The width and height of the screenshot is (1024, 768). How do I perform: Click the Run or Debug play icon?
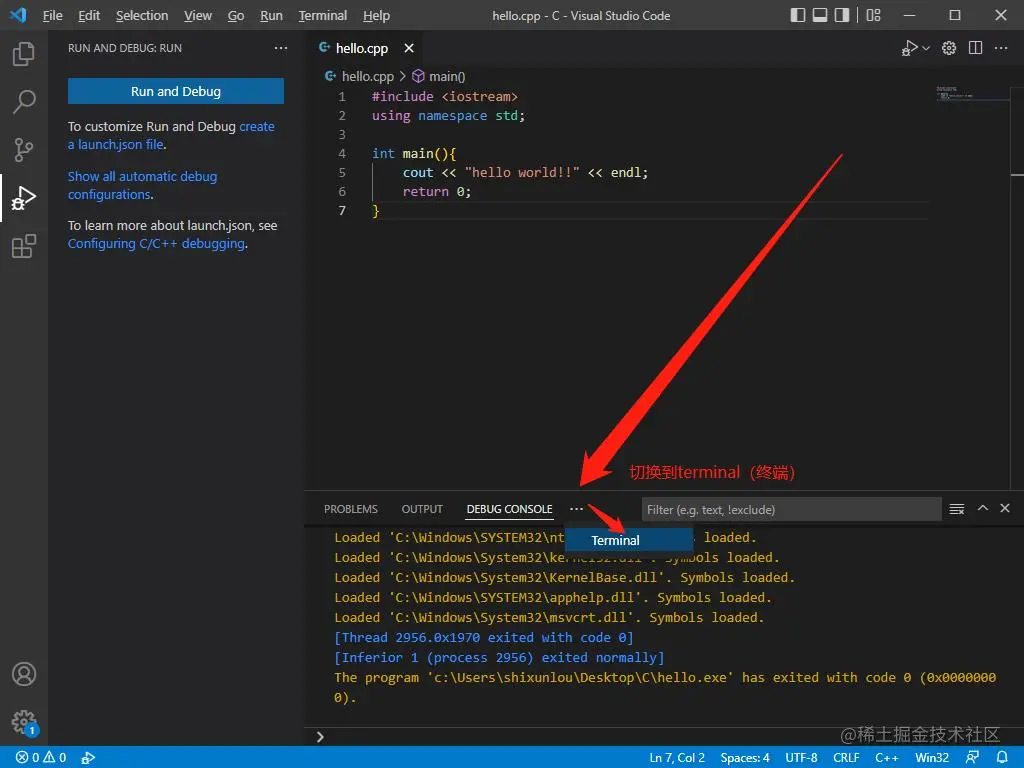(x=910, y=48)
